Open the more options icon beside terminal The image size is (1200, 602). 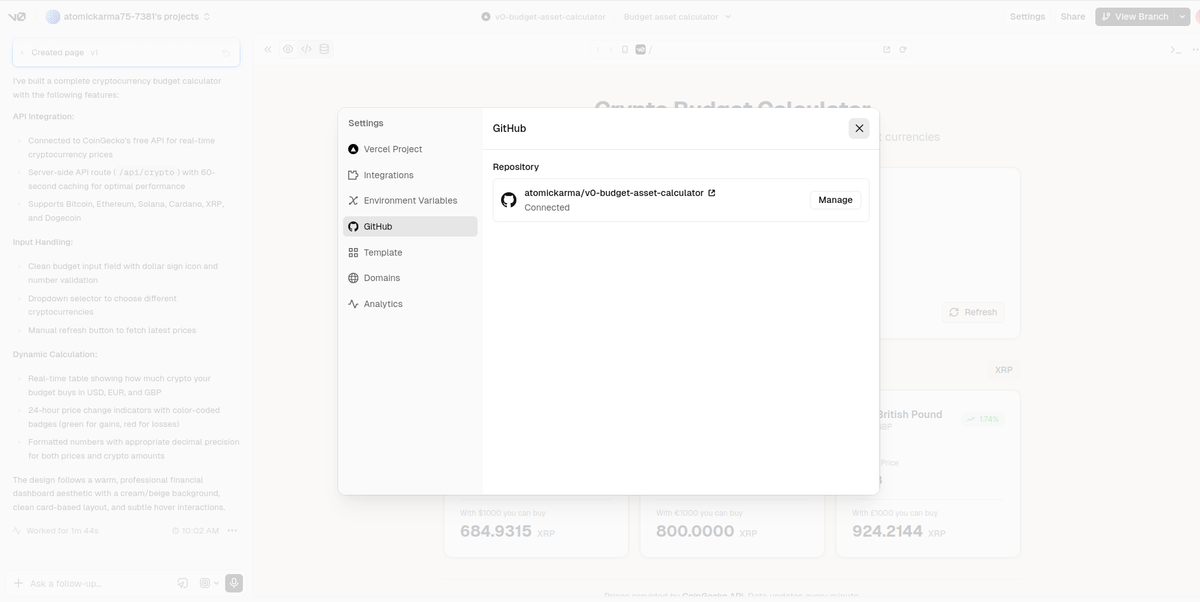1194,49
